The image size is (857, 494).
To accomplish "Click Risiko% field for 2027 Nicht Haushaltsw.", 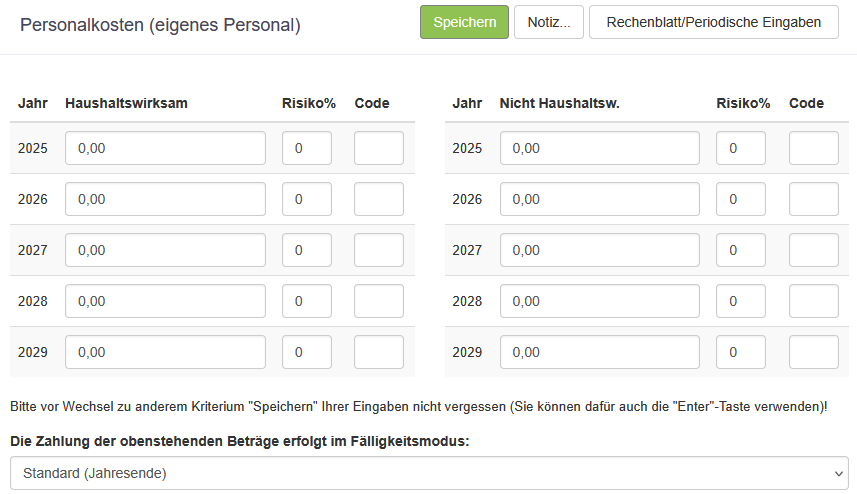I will pos(741,250).
